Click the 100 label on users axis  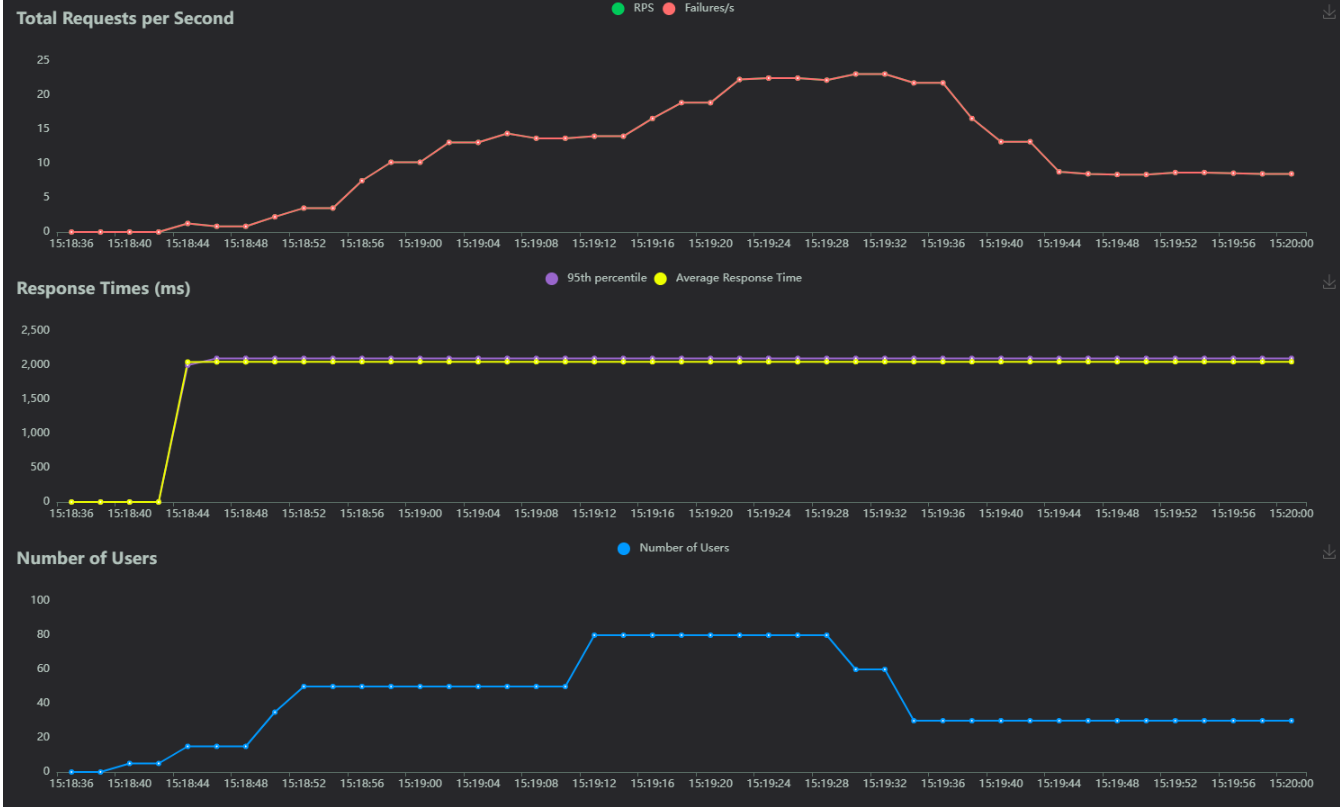point(41,600)
